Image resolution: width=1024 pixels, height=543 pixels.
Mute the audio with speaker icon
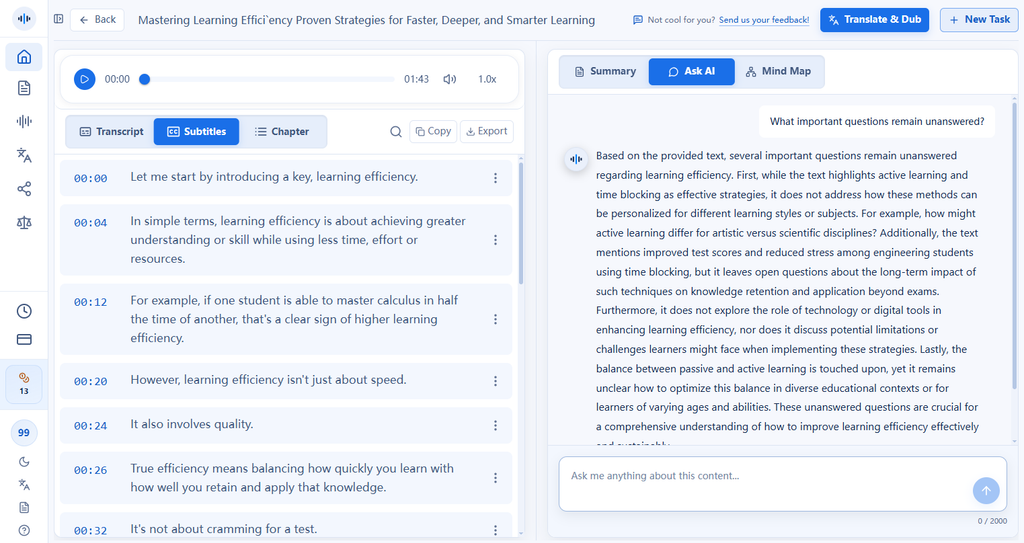(450, 79)
